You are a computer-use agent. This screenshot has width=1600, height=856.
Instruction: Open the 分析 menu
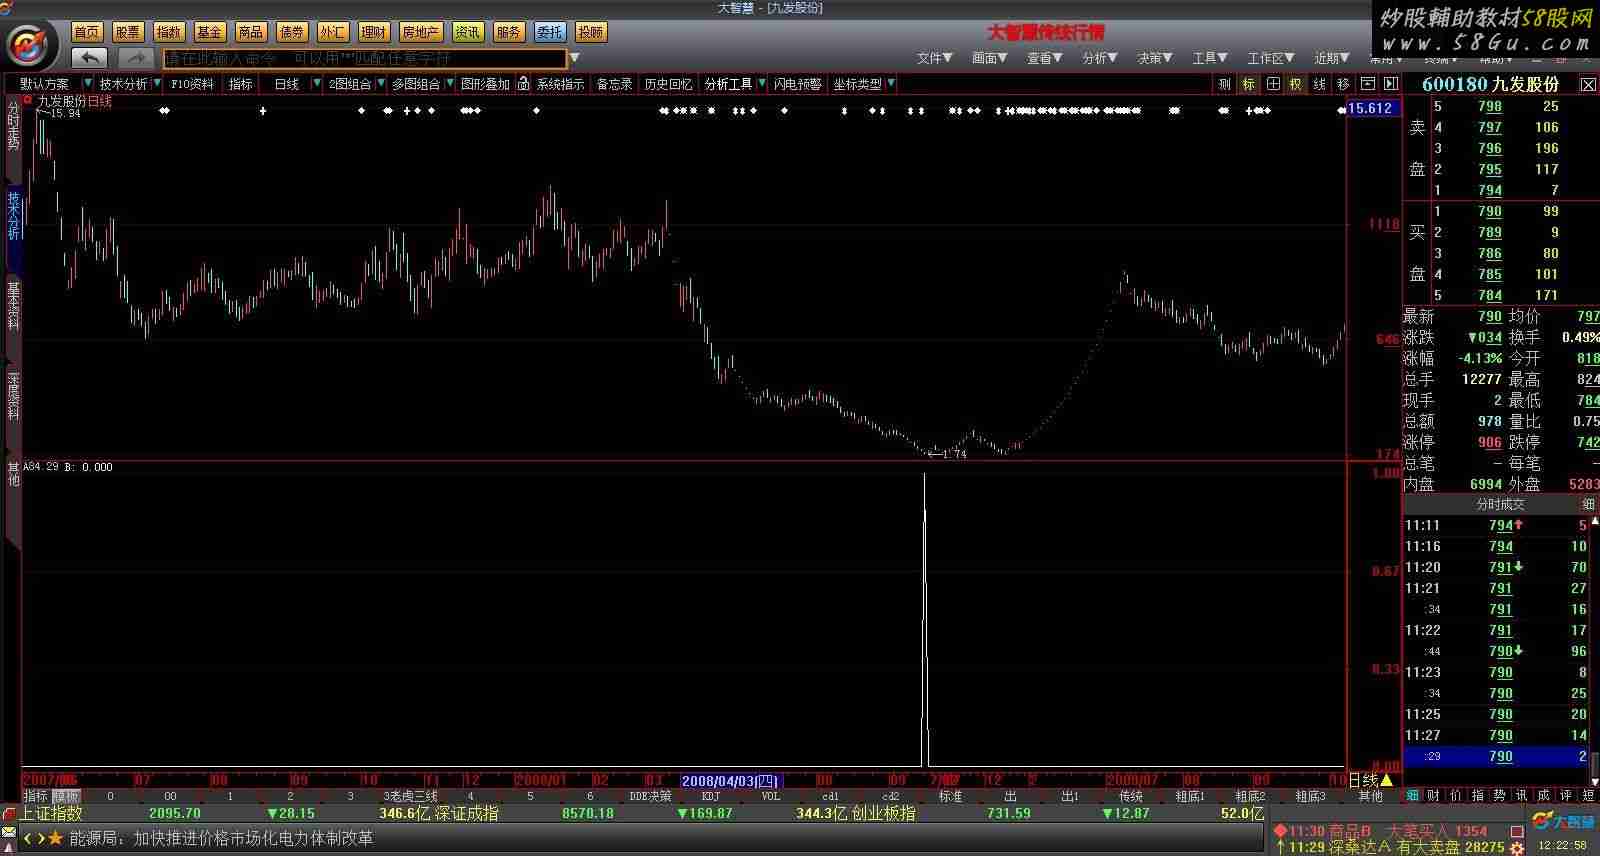tap(1099, 58)
